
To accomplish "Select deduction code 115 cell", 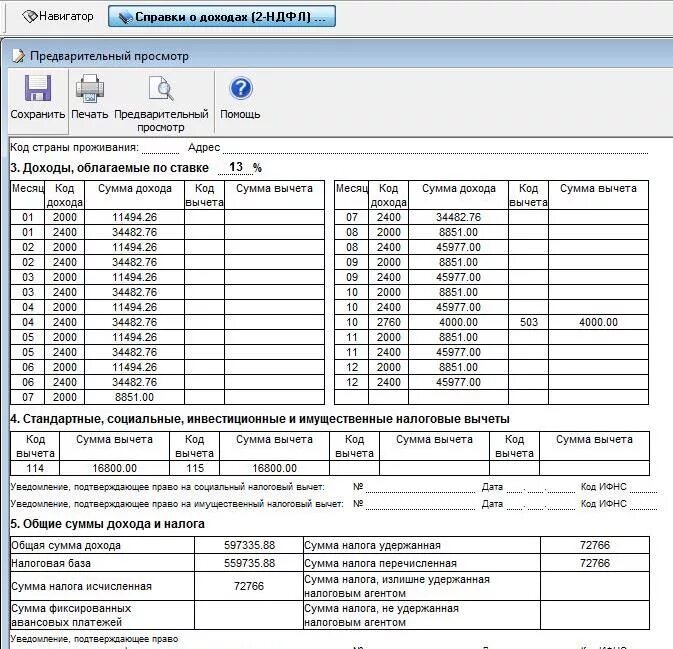I will click(195, 468).
